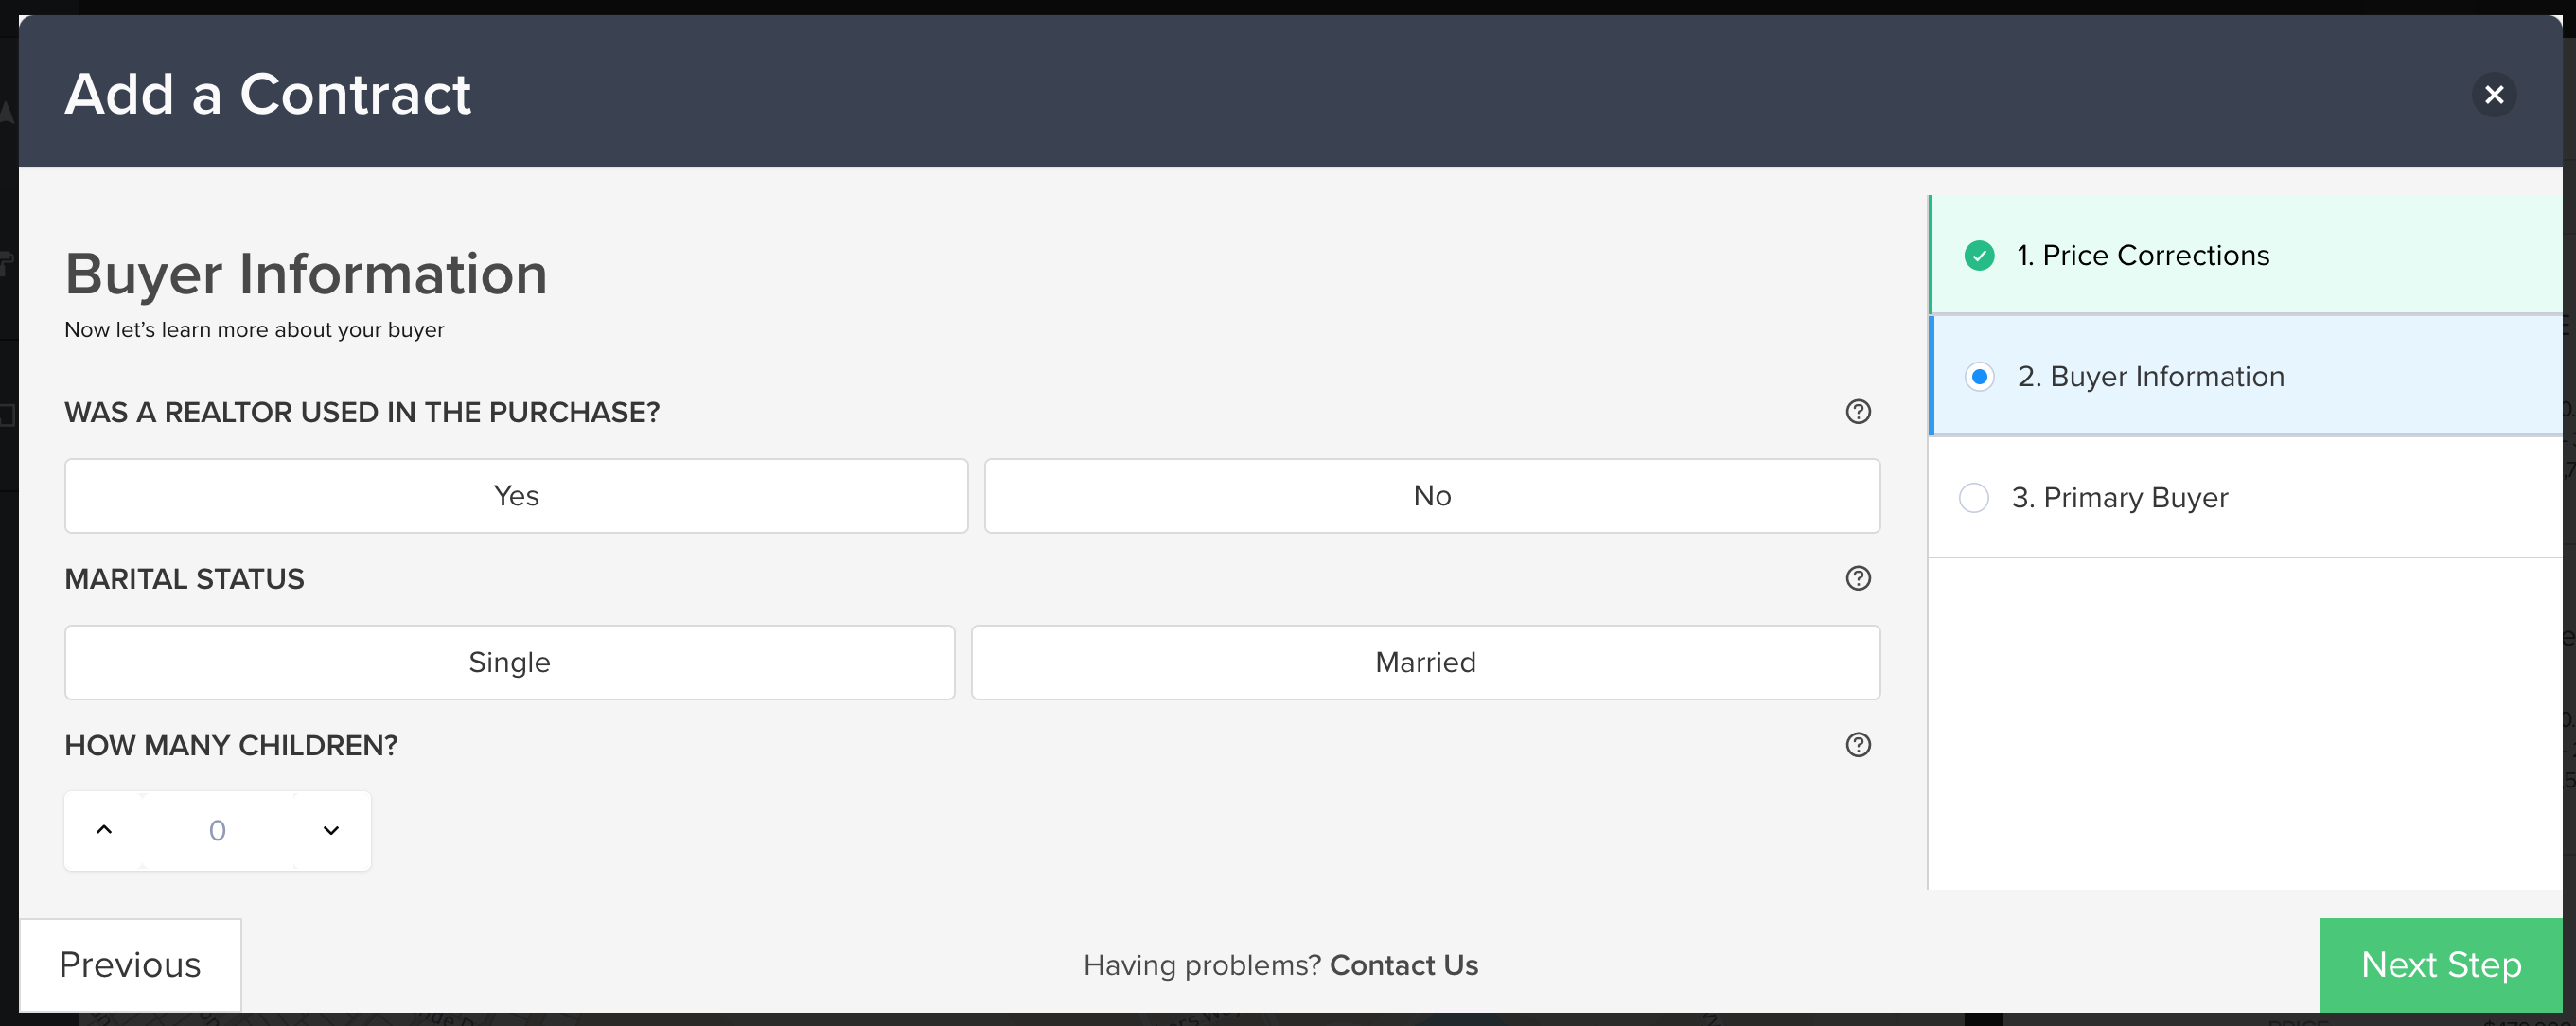Choose Married marital status
The height and width of the screenshot is (1026, 2576).
[x=1426, y=663]
